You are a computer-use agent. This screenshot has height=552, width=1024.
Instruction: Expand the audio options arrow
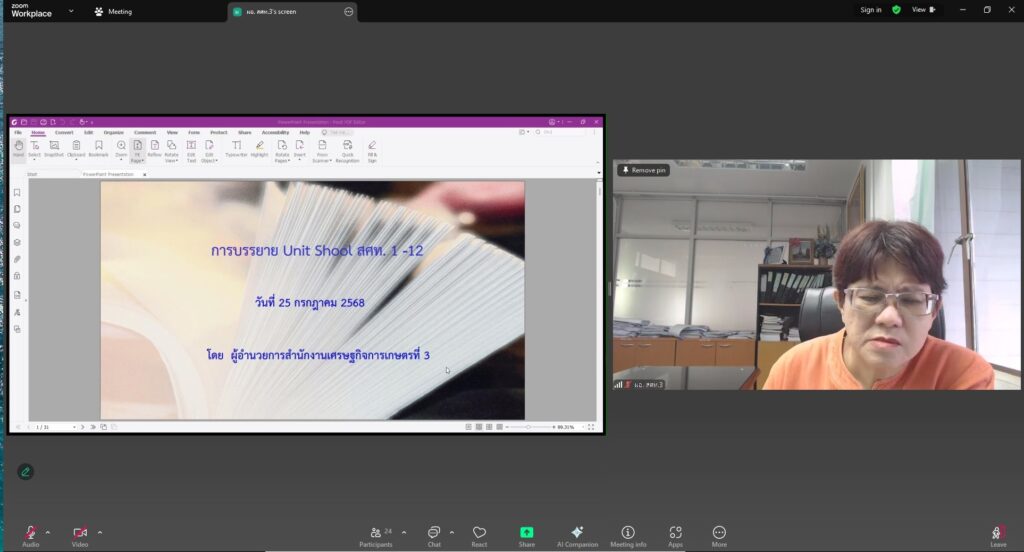[48, 532]
